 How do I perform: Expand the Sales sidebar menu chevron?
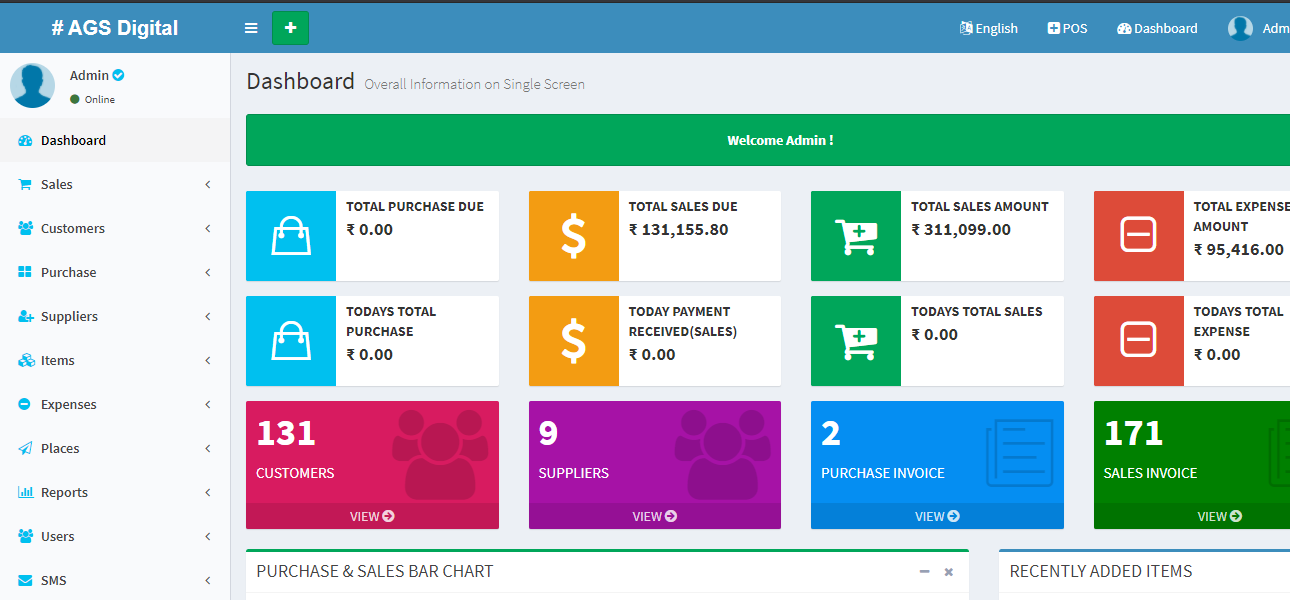pyautogui.click(x=207, y=185)
